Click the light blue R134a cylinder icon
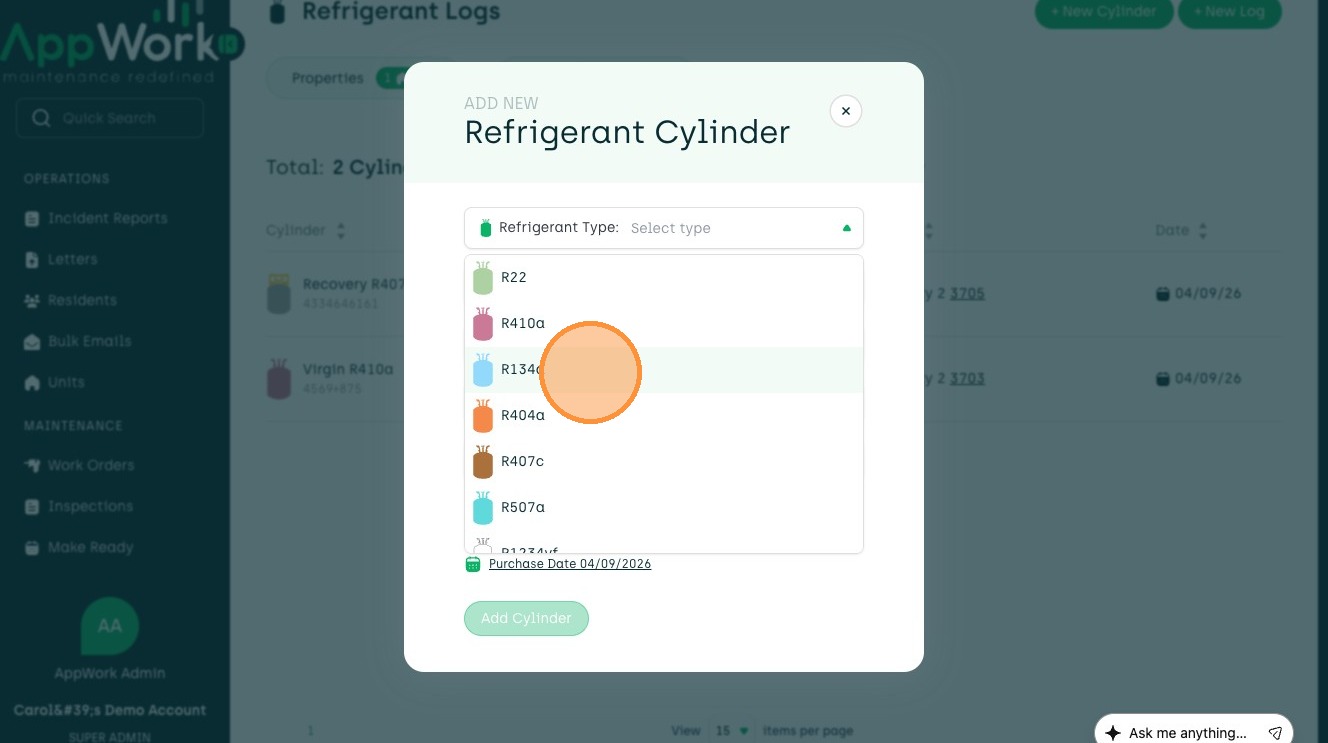1328x743 pixels. click(x=483, y=370)
